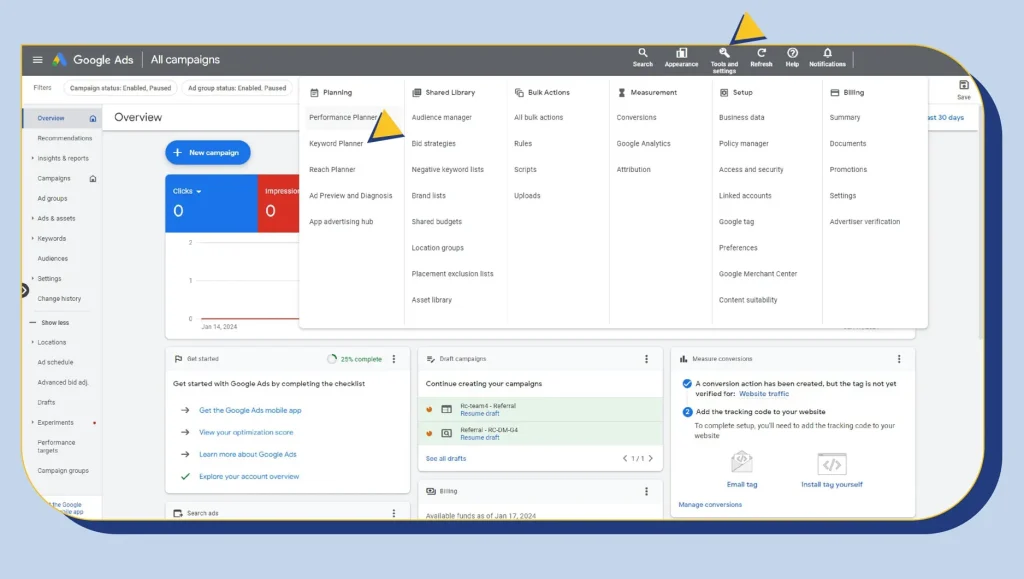Viewport: 1024px width, 579px height.
Task: Expand Insights & reports section
Action: (x=33, y=159)
